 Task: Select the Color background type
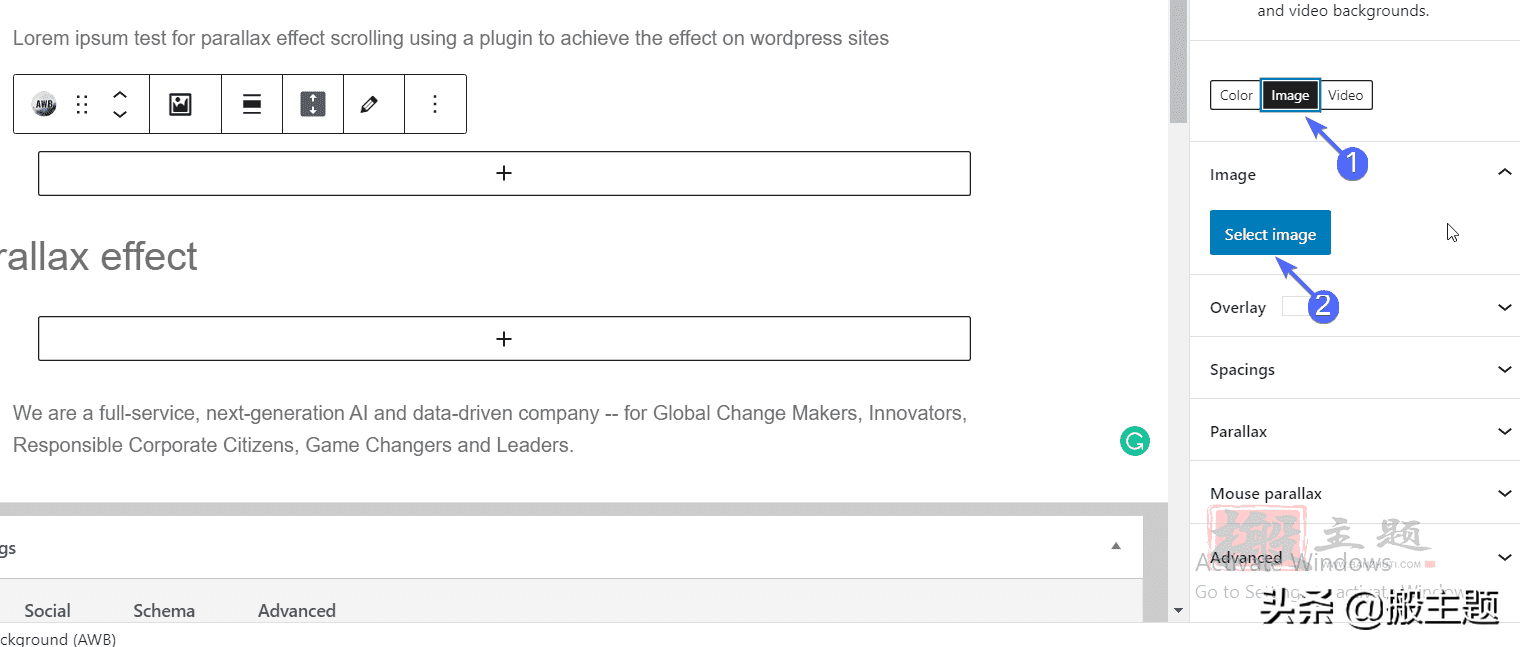click(1236, 95)
